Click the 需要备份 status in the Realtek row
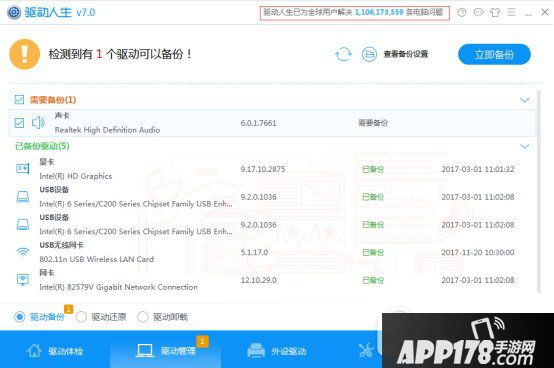Screen dimensions: 554x368 coord(373,123)
